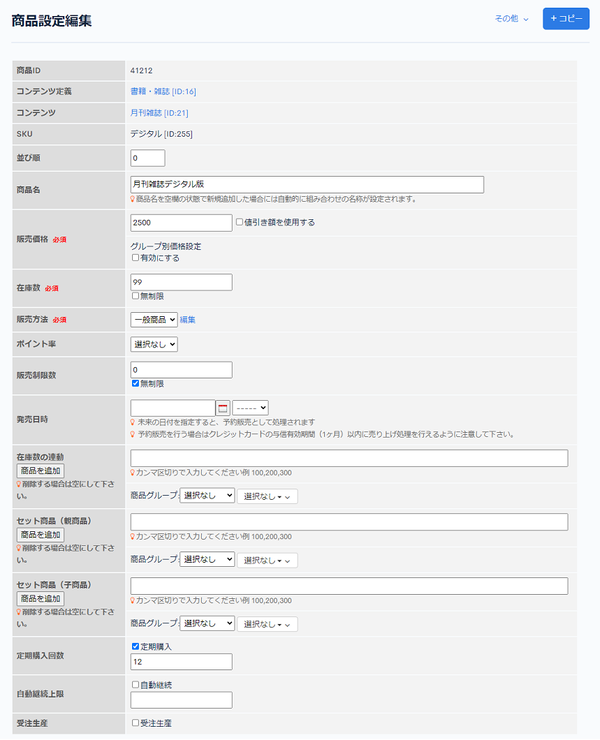Click the 商品設定編集 page heading
The width and height of the screenshot is (600, 740).
pos(51,21)
